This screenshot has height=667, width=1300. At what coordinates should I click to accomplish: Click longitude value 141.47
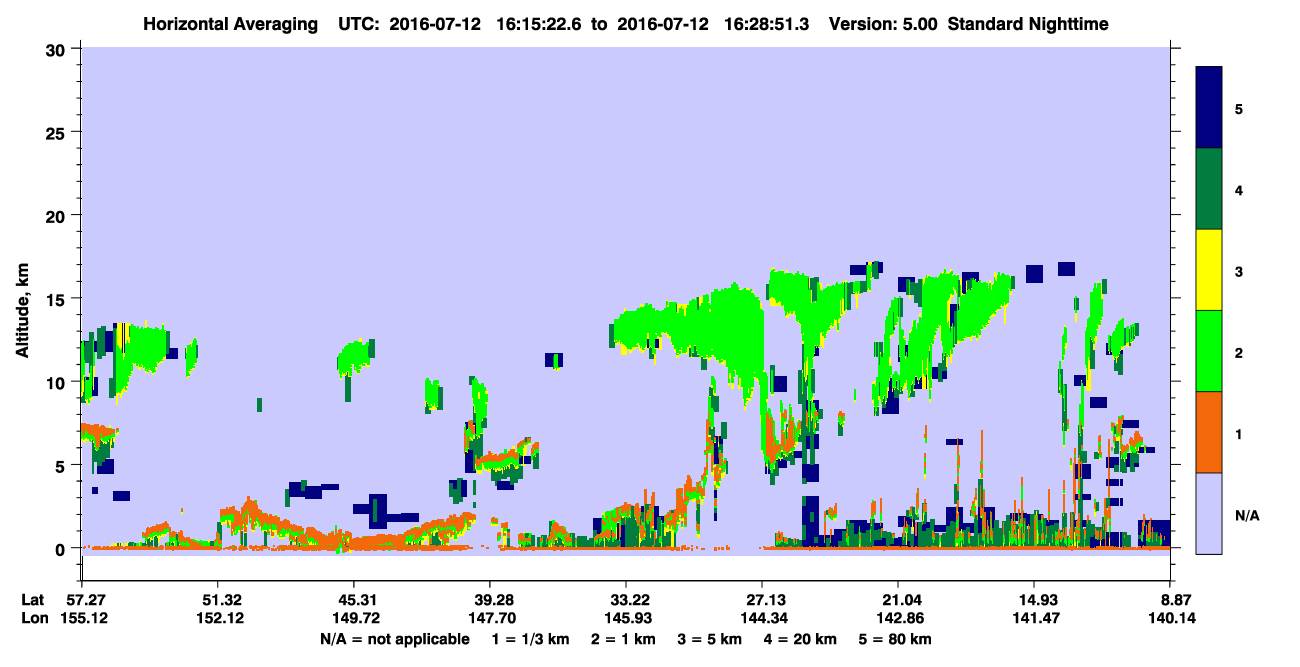1034,619
